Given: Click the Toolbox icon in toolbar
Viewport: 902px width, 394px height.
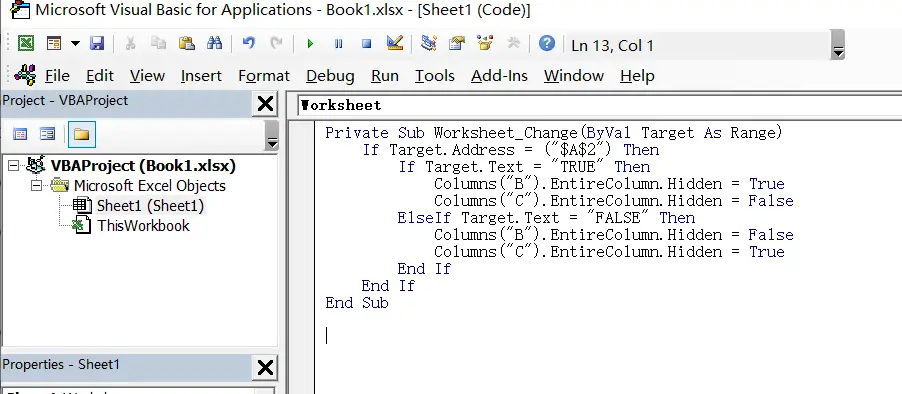Looking at the screenshot, I should pos(513,44).
